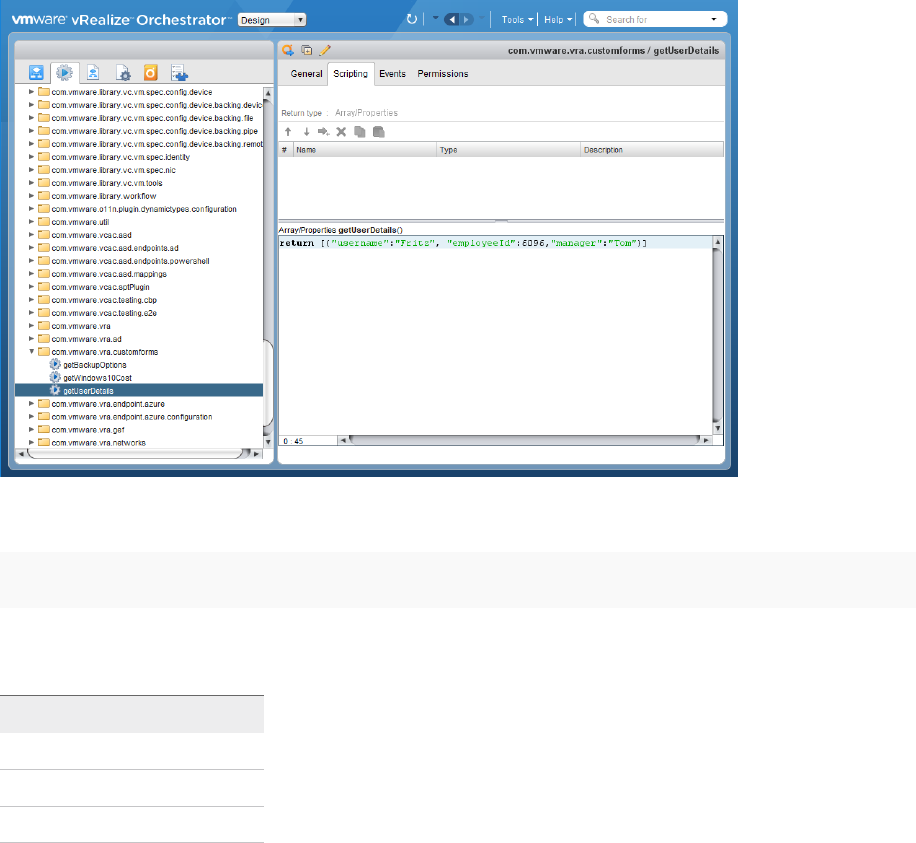
Task: Select com.vmware.library.vc.vm.spec.identity folder
Action: tap(120, 157)
